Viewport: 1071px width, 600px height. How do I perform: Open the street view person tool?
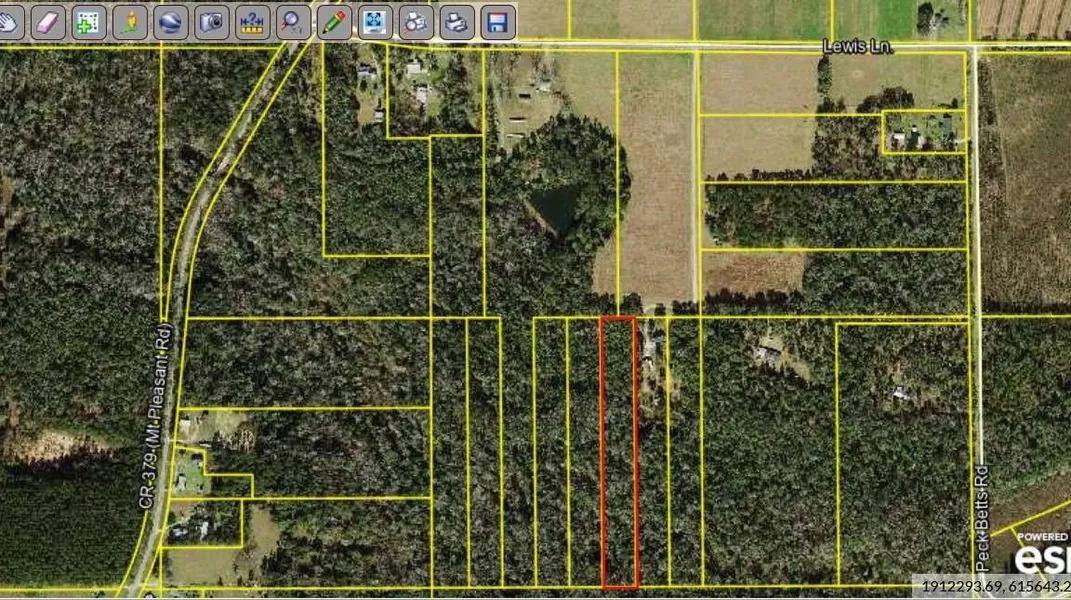click(130, 21)
